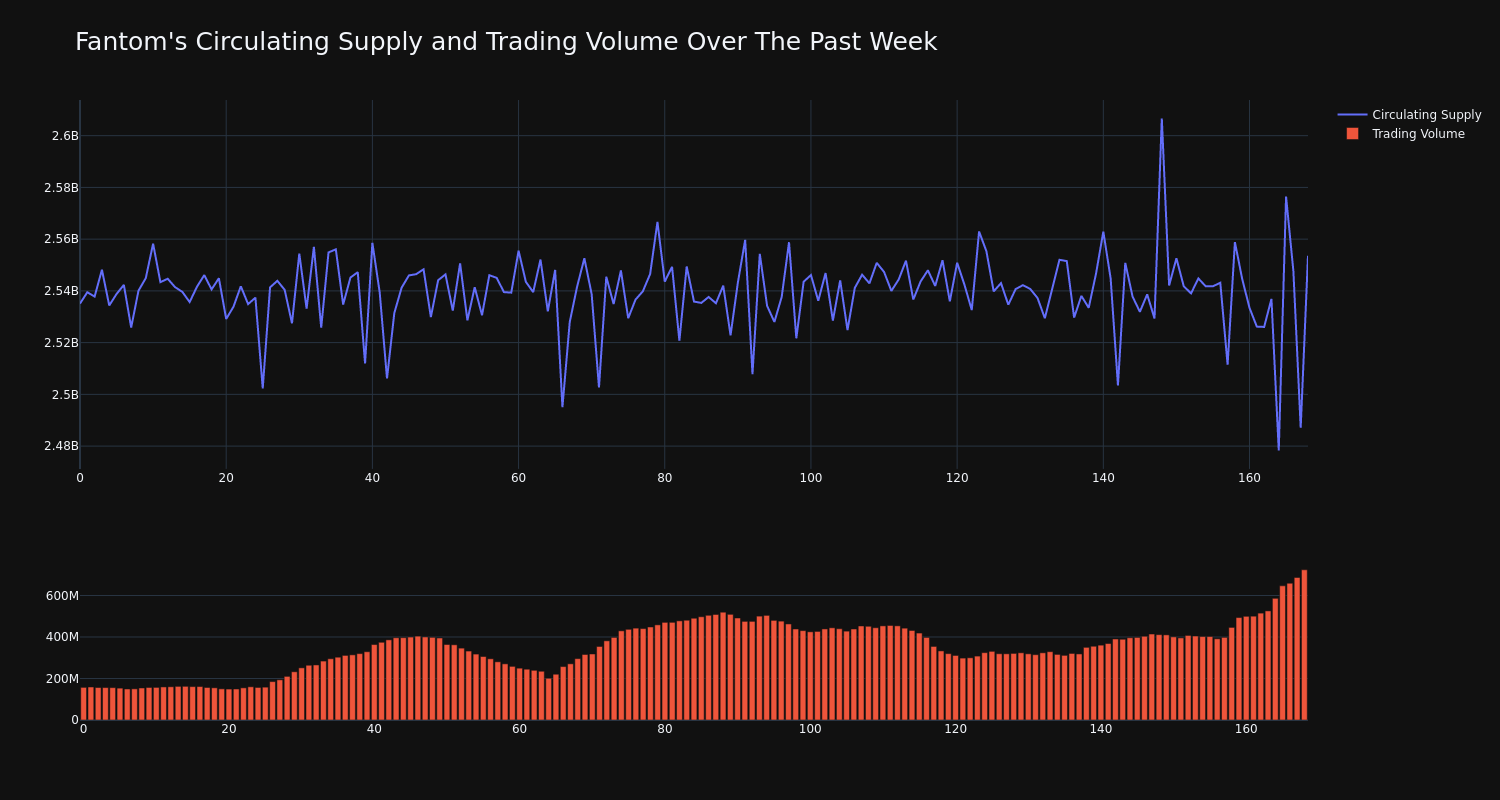1500x800 pixels.
Task: Click the 2.52B y-axis label
Action: coord(61,343)
